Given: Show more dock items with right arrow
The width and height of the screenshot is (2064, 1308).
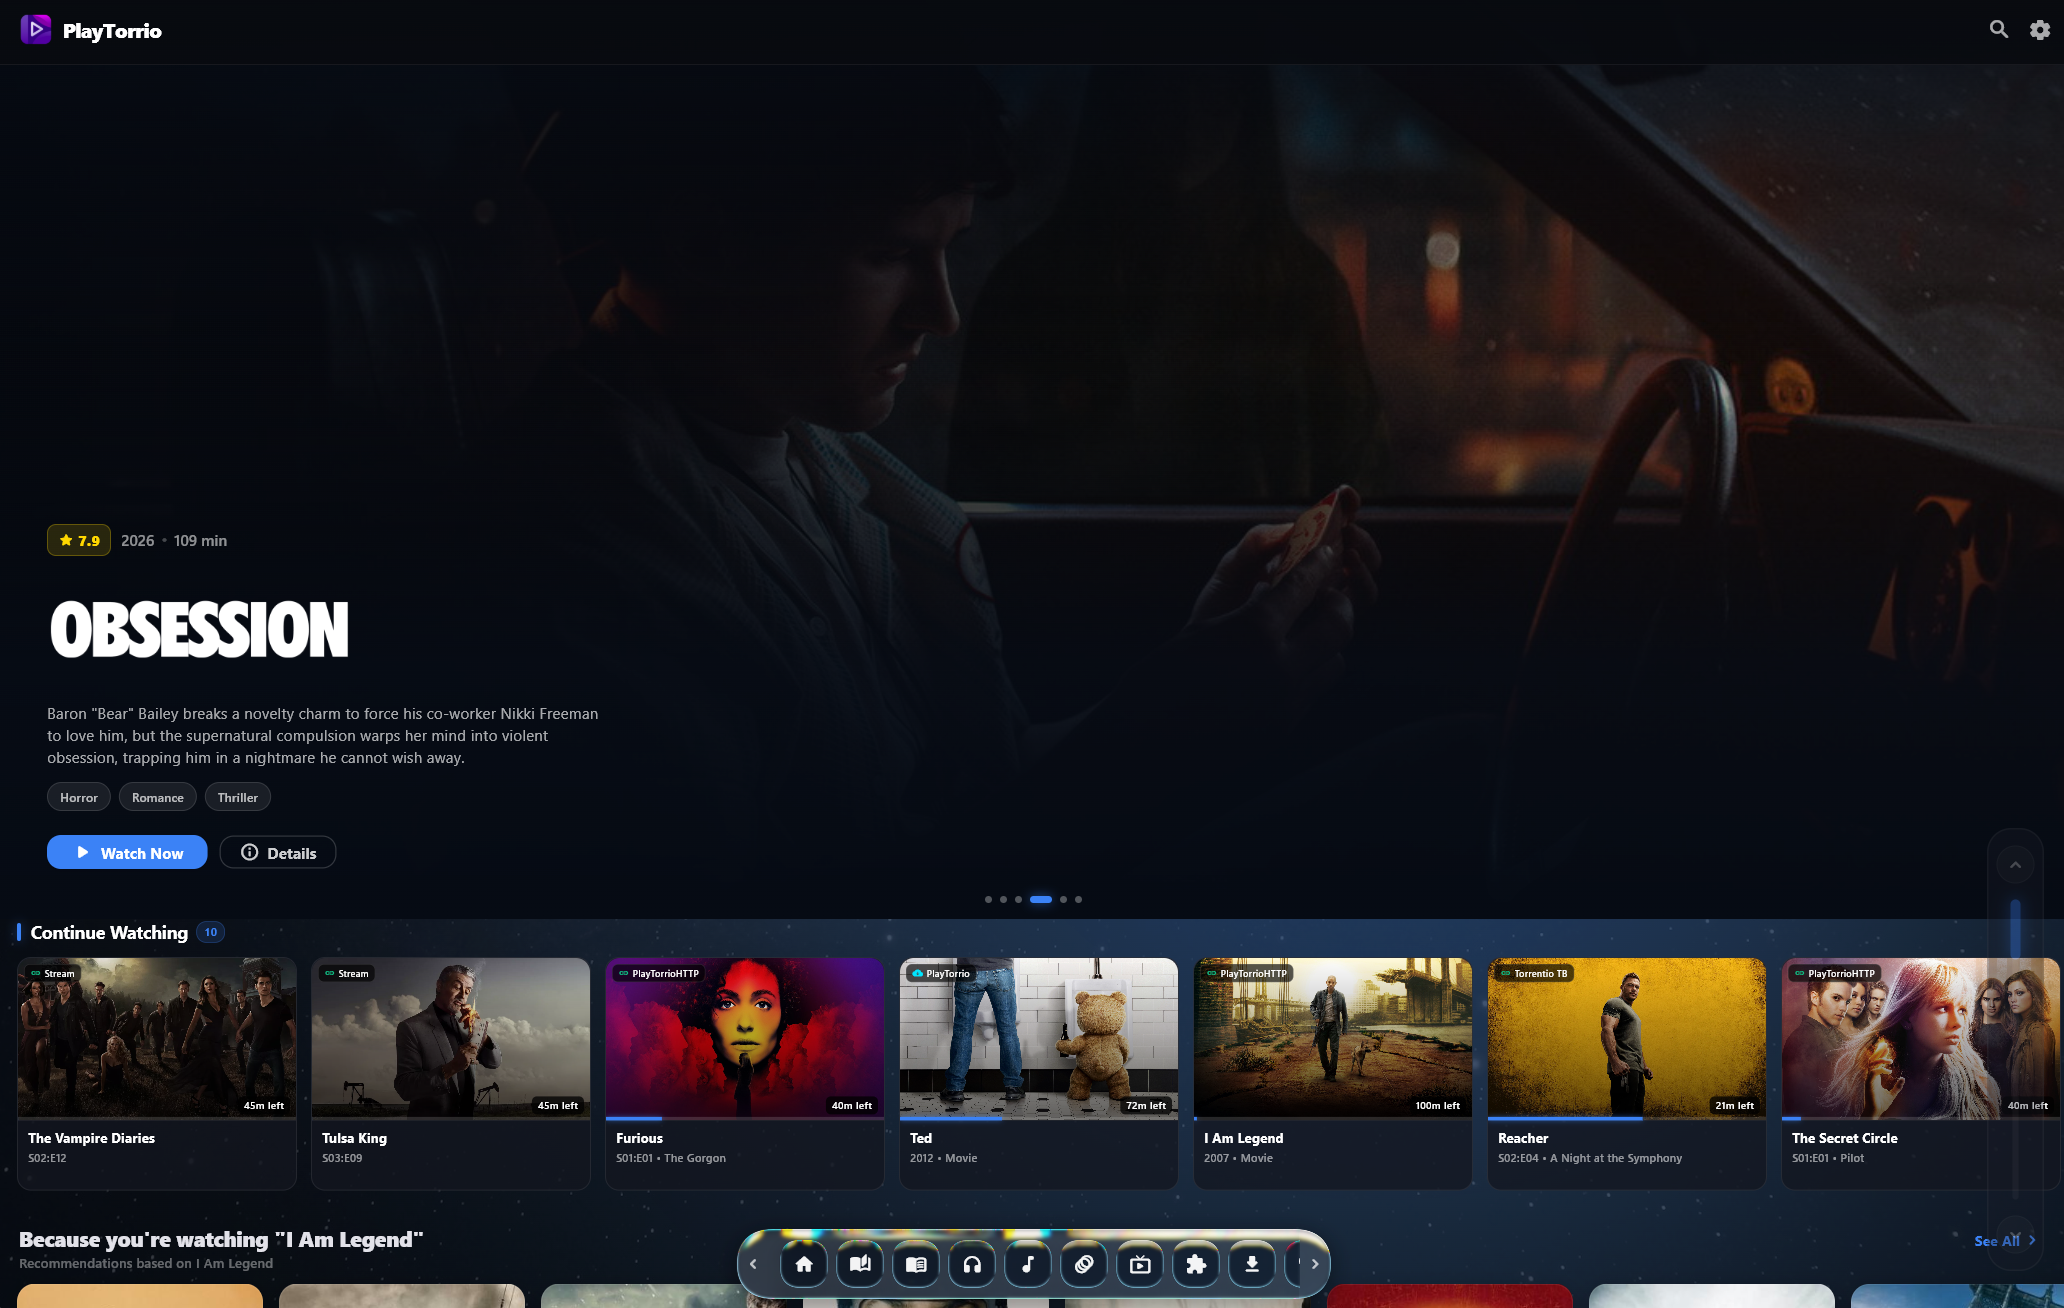Looking at the screenshot, I should 1315,1264.
